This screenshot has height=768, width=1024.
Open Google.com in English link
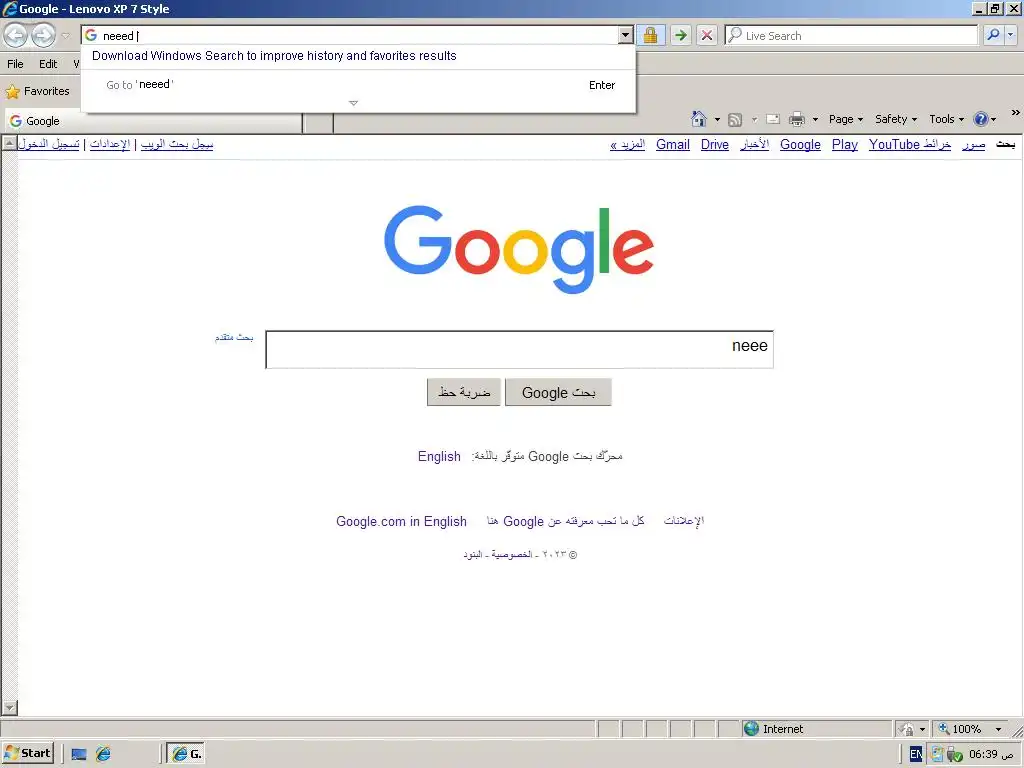[401, 522]
